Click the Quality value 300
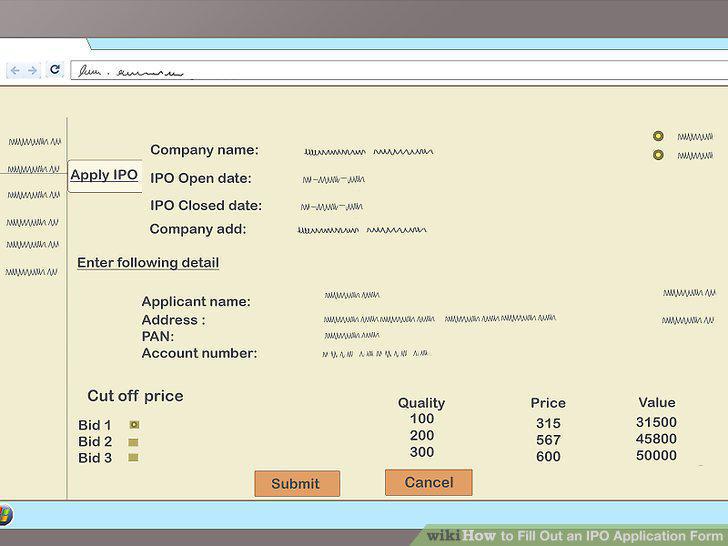Screen dimensions: 728x546 422,452
